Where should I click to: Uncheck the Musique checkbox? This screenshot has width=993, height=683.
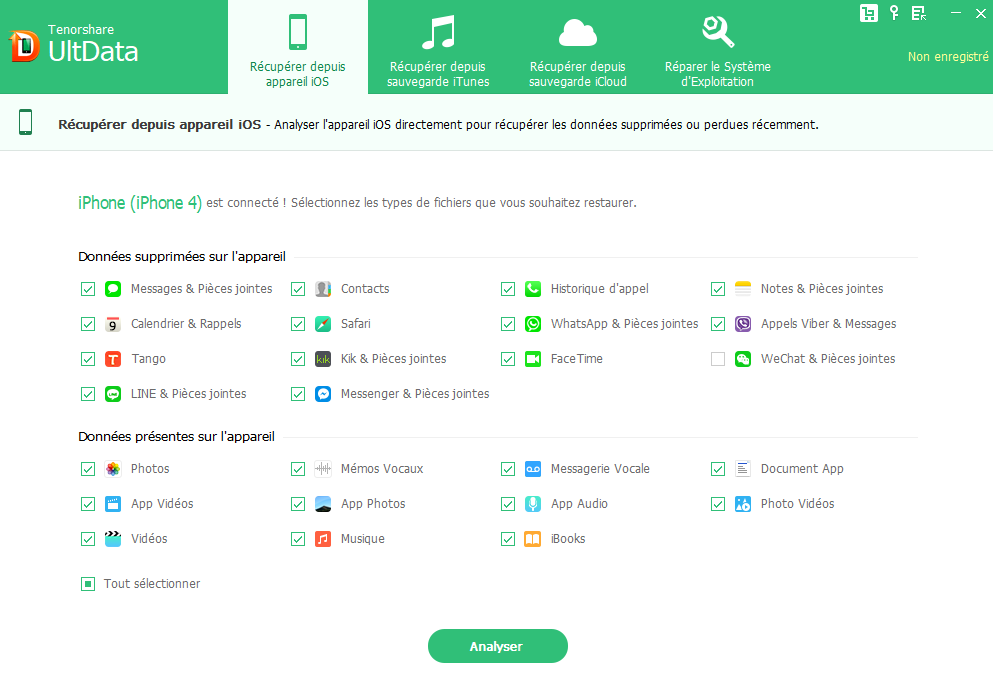(298, 539)
